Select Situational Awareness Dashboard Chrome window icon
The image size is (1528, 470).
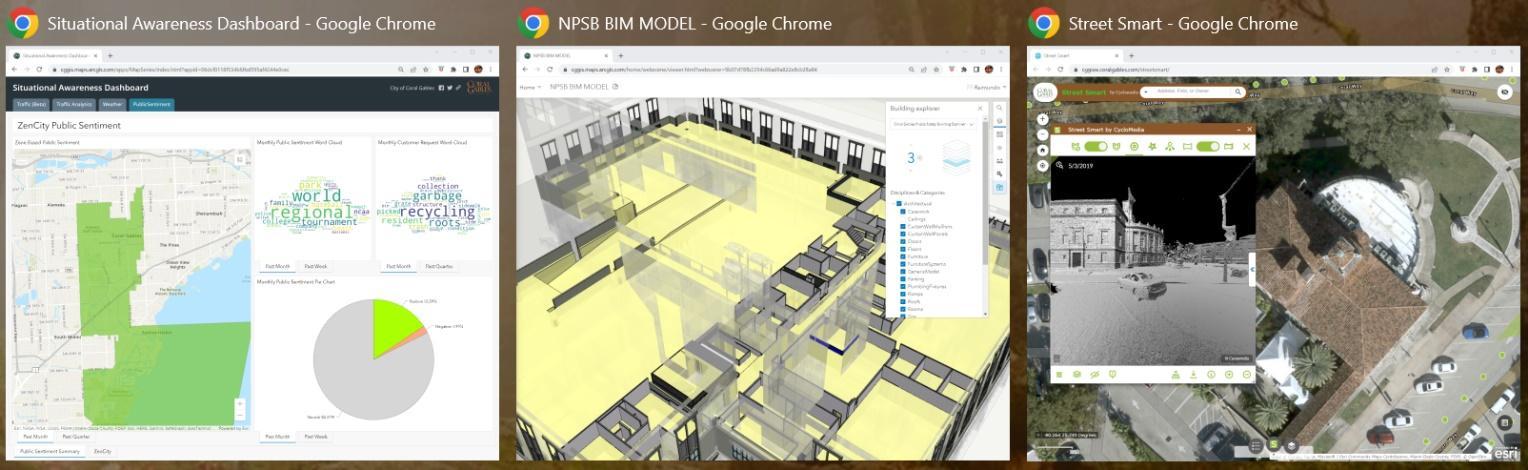pyautogui.click(x=22, y=22)
